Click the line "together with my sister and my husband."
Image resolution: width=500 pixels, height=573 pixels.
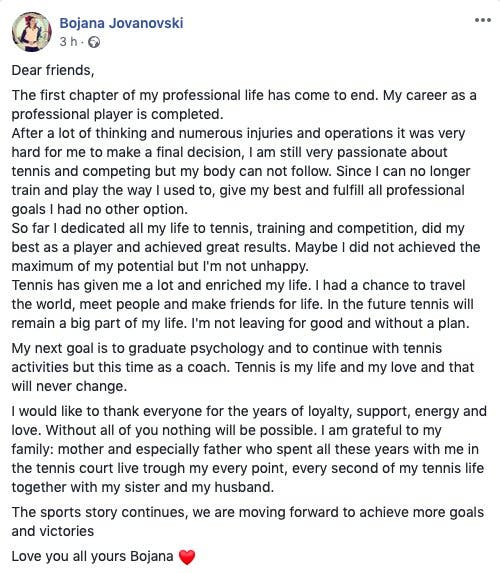click(x=143, y=487)
